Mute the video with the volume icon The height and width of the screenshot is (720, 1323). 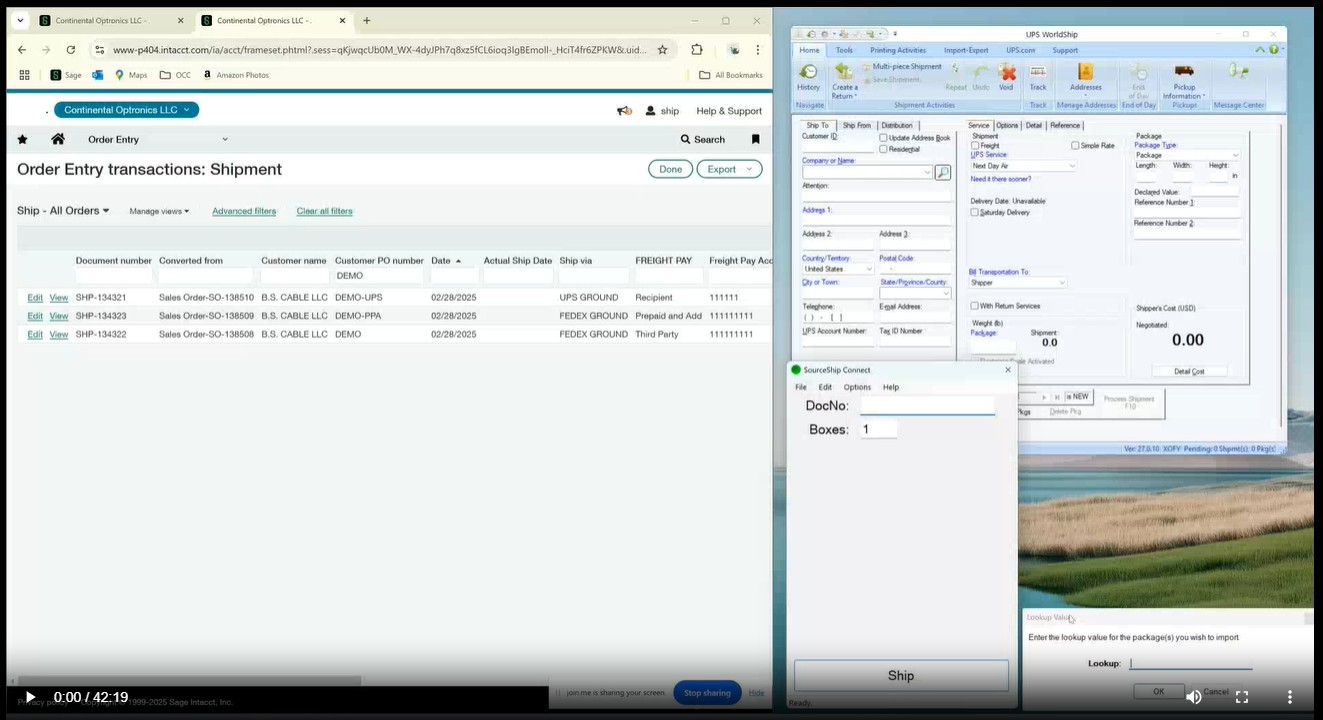(x=1193, y=697)
